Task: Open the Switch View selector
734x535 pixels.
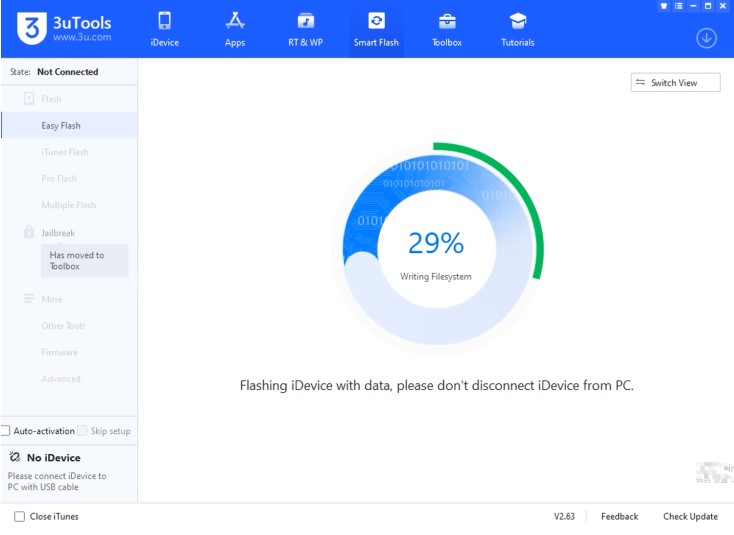Action: (x=675, y=83)
